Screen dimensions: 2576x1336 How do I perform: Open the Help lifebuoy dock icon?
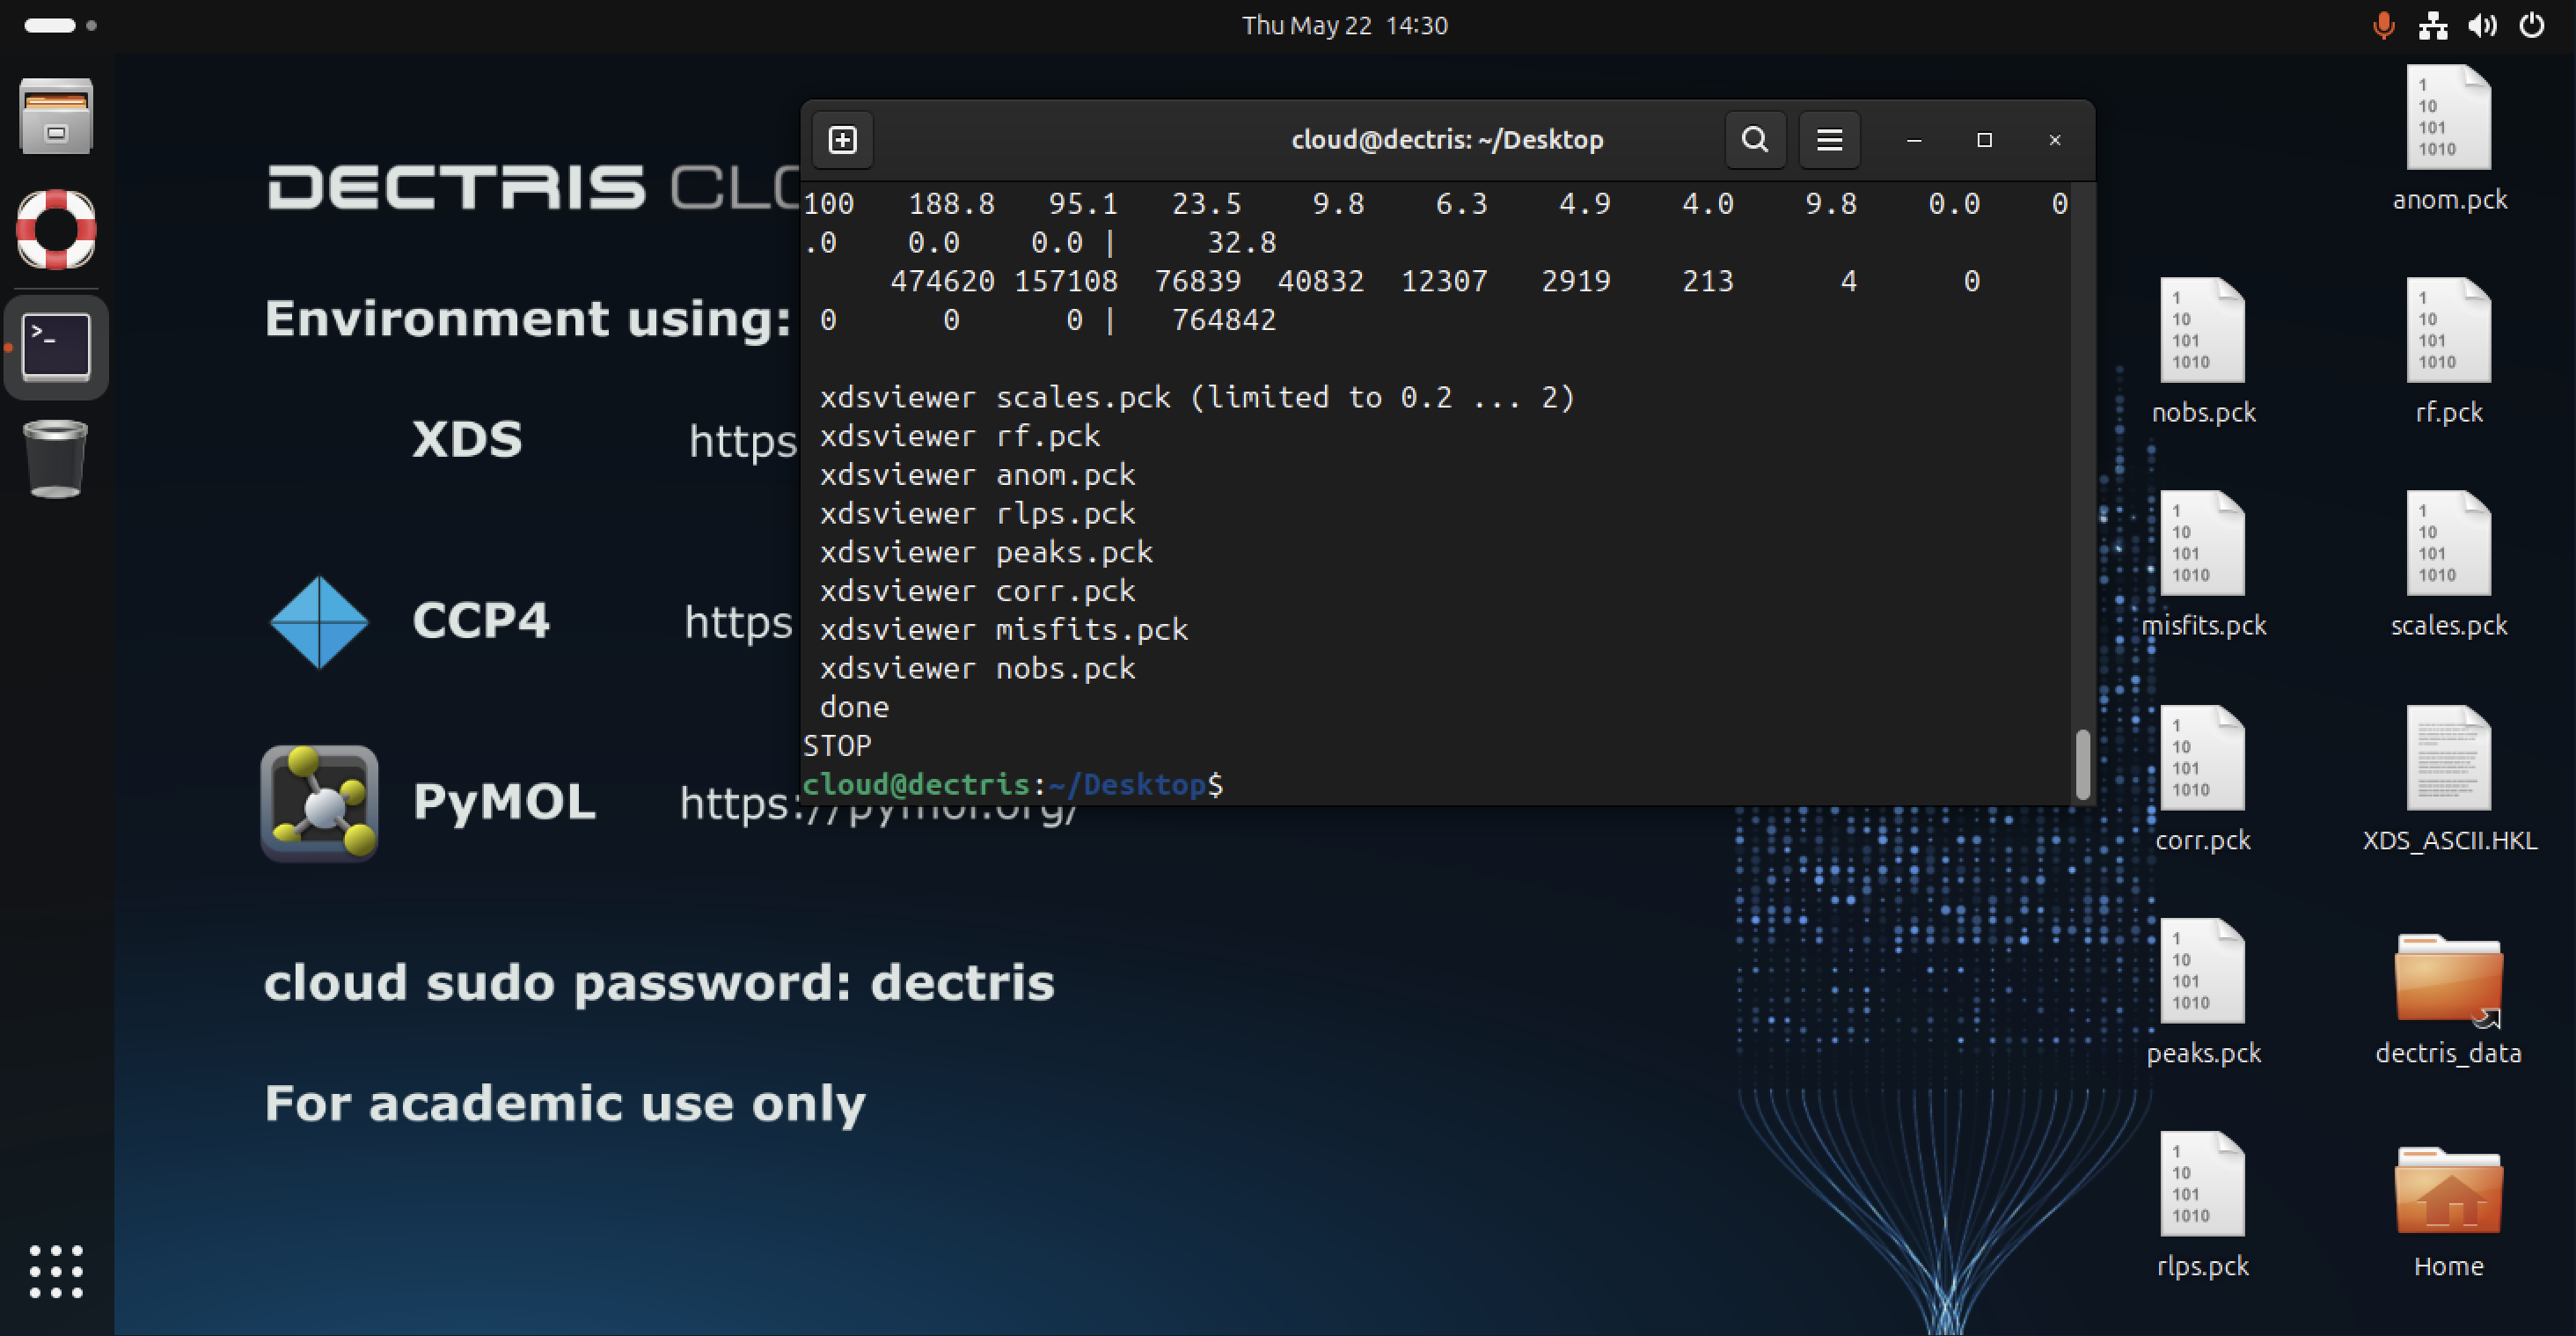(56, 230)
